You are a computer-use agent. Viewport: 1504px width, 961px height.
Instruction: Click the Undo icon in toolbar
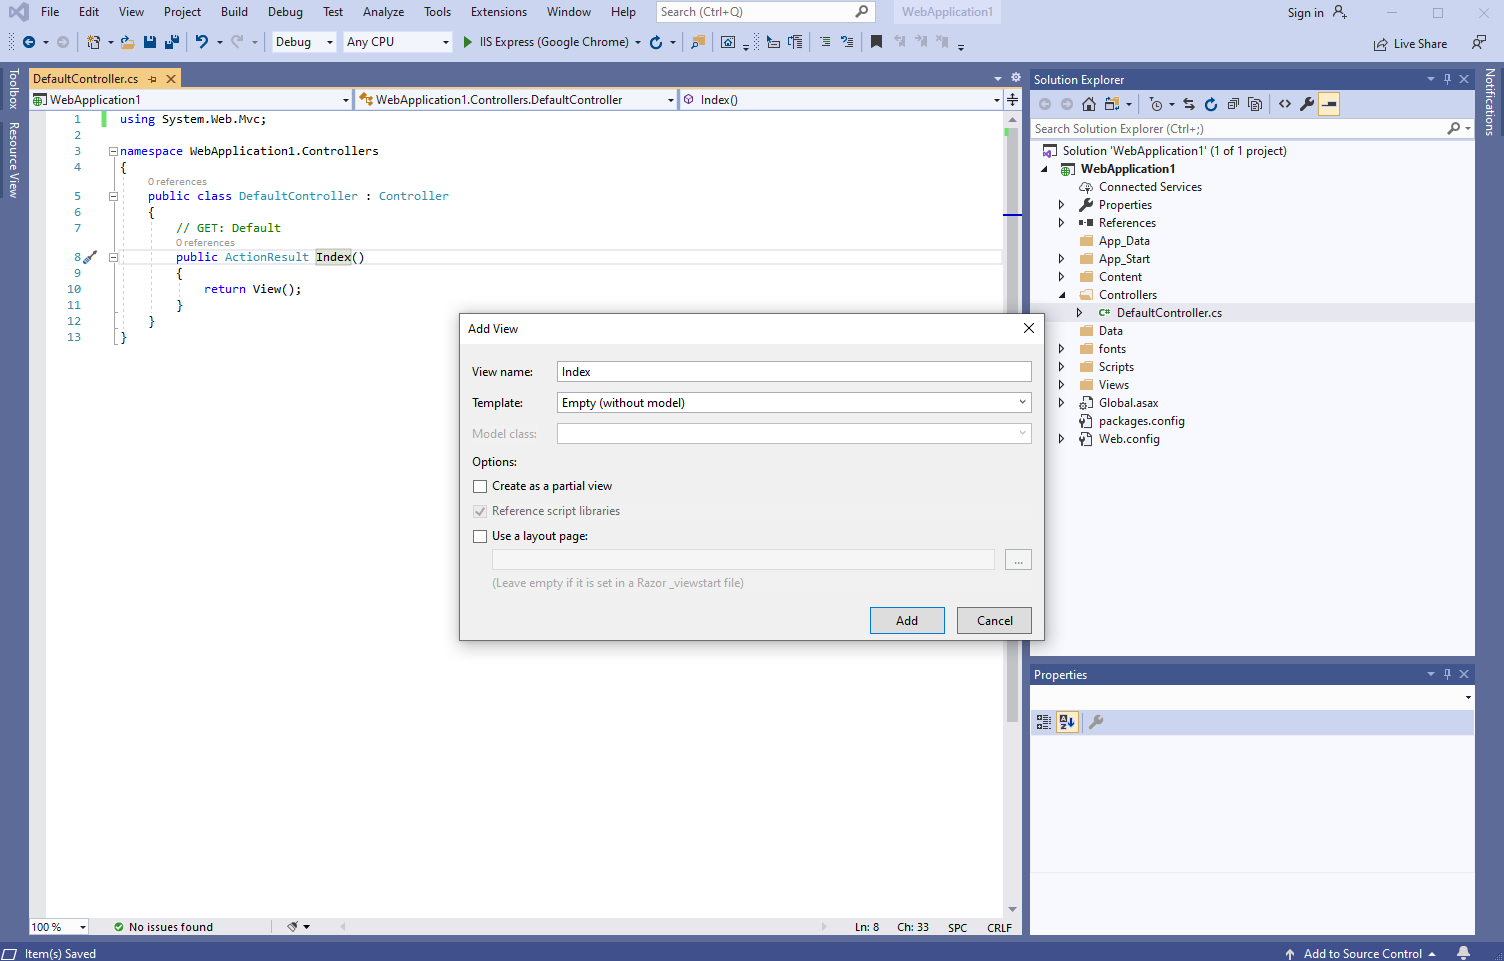click(202, 42)
